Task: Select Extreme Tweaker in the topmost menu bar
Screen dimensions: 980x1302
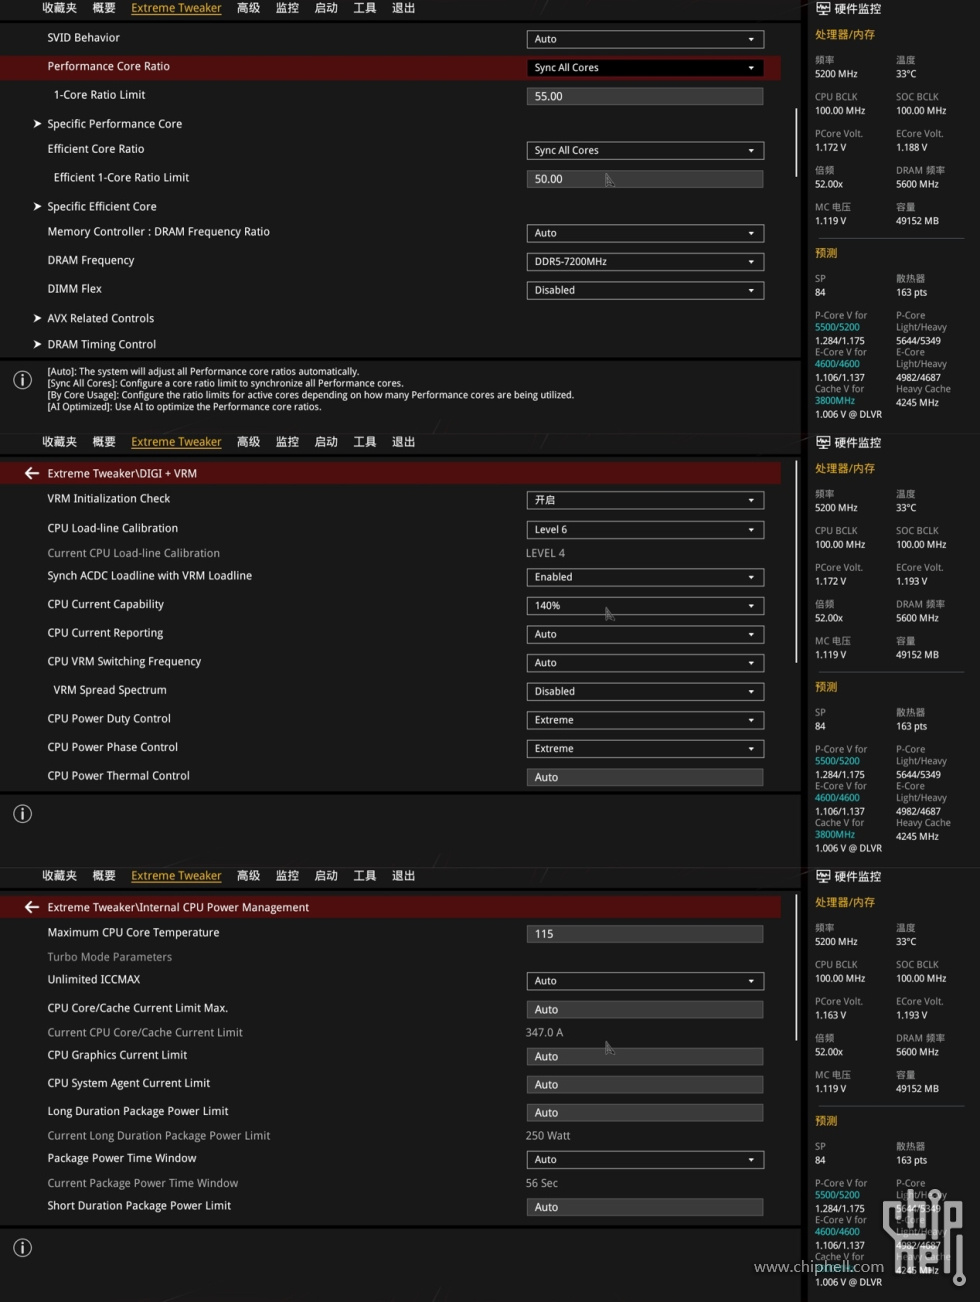Action: [176, 8]
